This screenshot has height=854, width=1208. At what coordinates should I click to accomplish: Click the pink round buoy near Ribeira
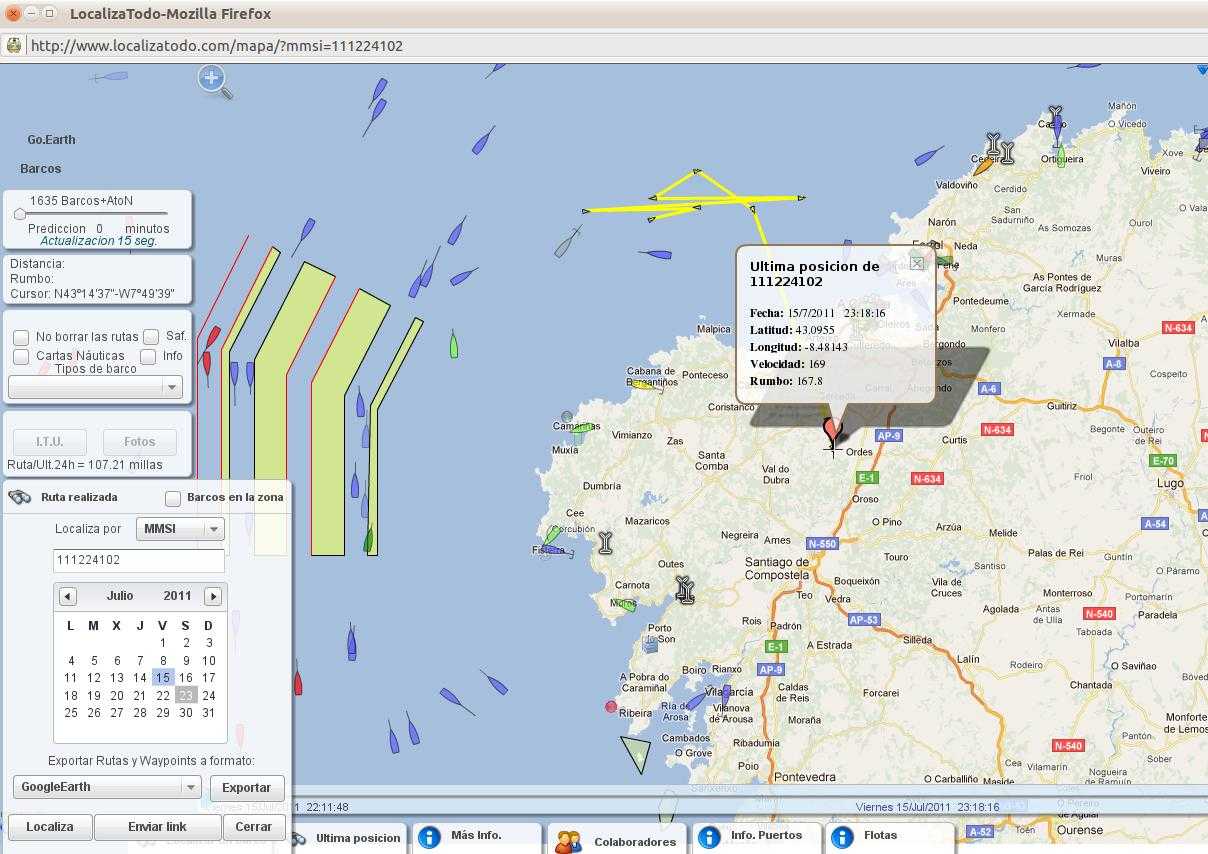point(611,707)
